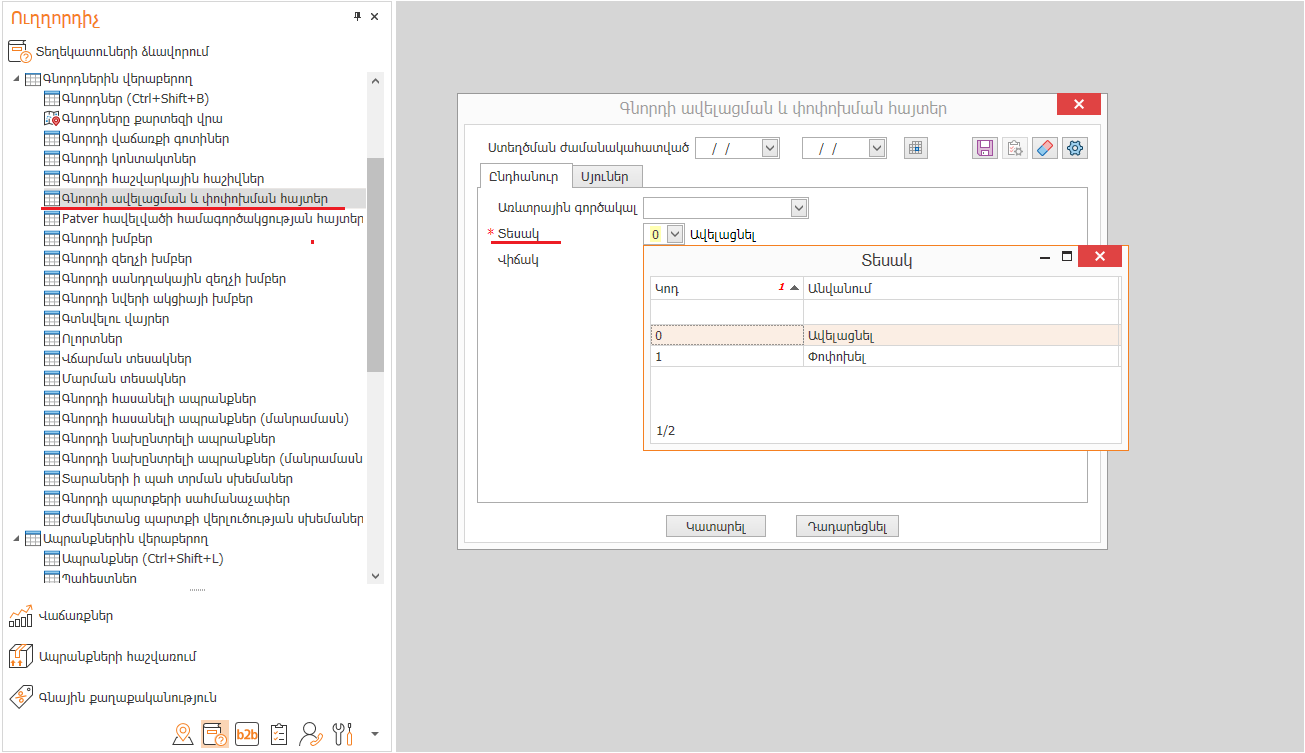1305x753 pixels.
Task: Open the Տեսակ code dropdown arrow
Action: (675, 234)
